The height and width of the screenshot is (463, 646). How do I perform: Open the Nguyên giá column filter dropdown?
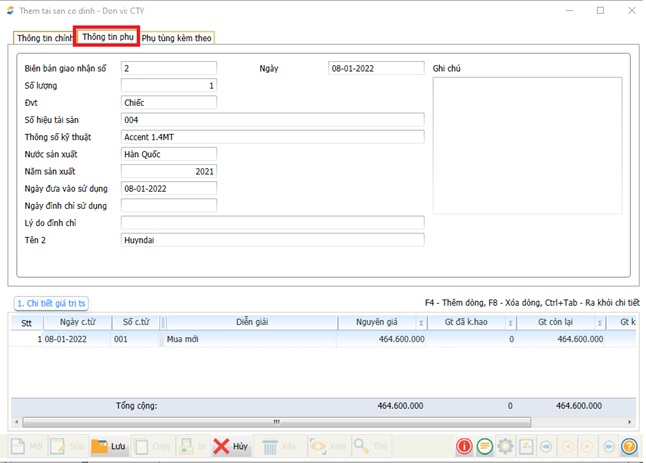(421, 323)
